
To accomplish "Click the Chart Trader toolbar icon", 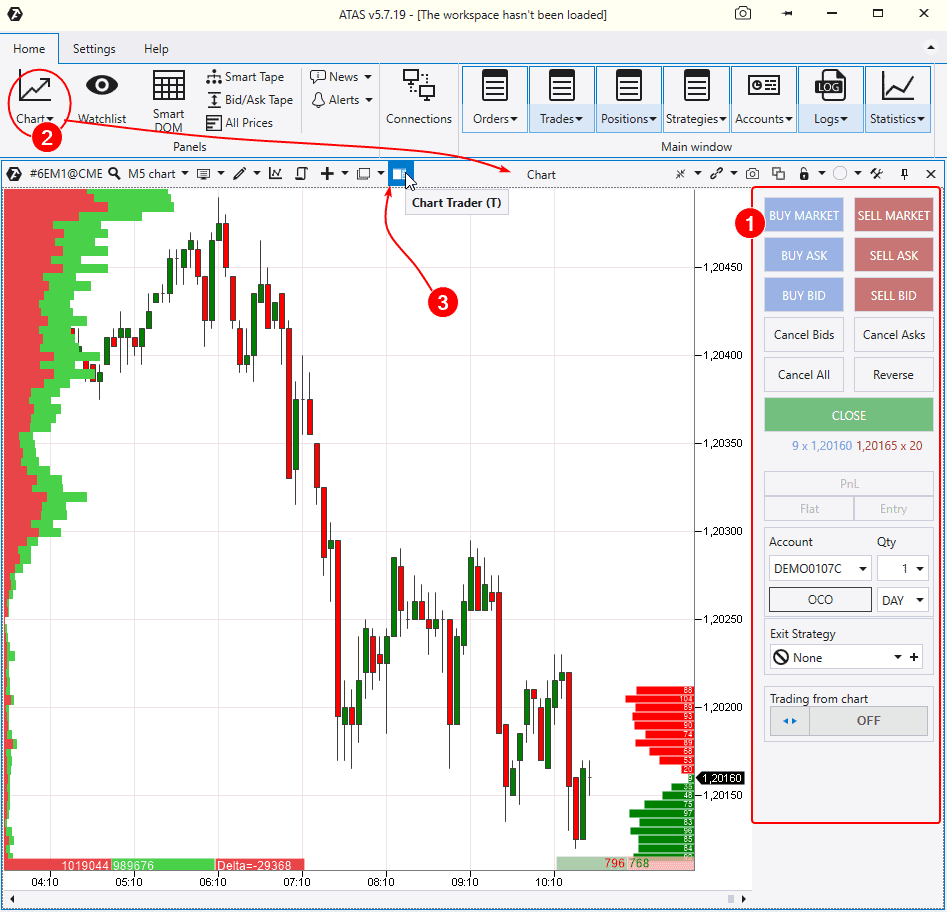I will 399,174.
